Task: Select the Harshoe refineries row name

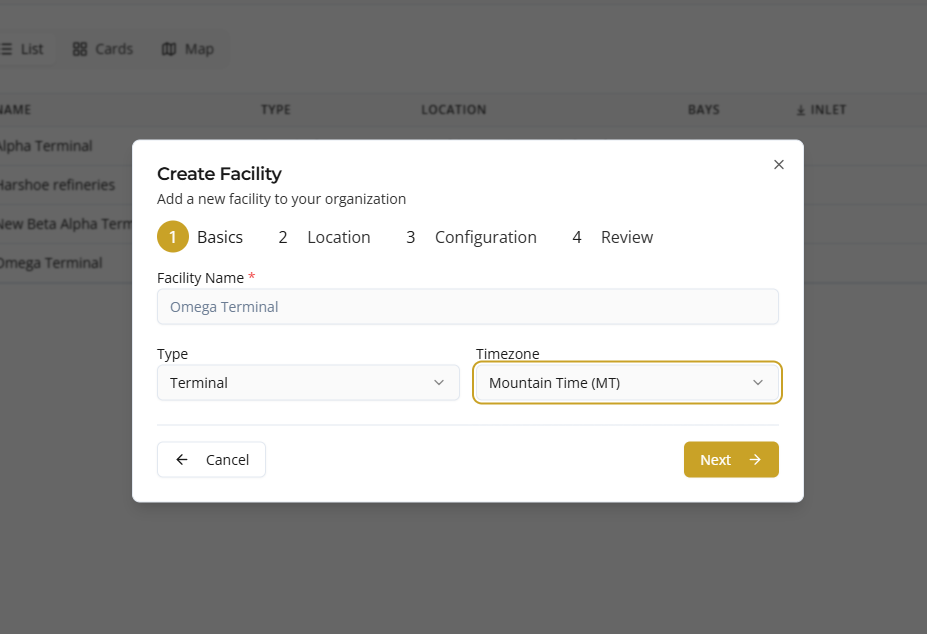Action: pyautogui.click(x=57, y=185)
